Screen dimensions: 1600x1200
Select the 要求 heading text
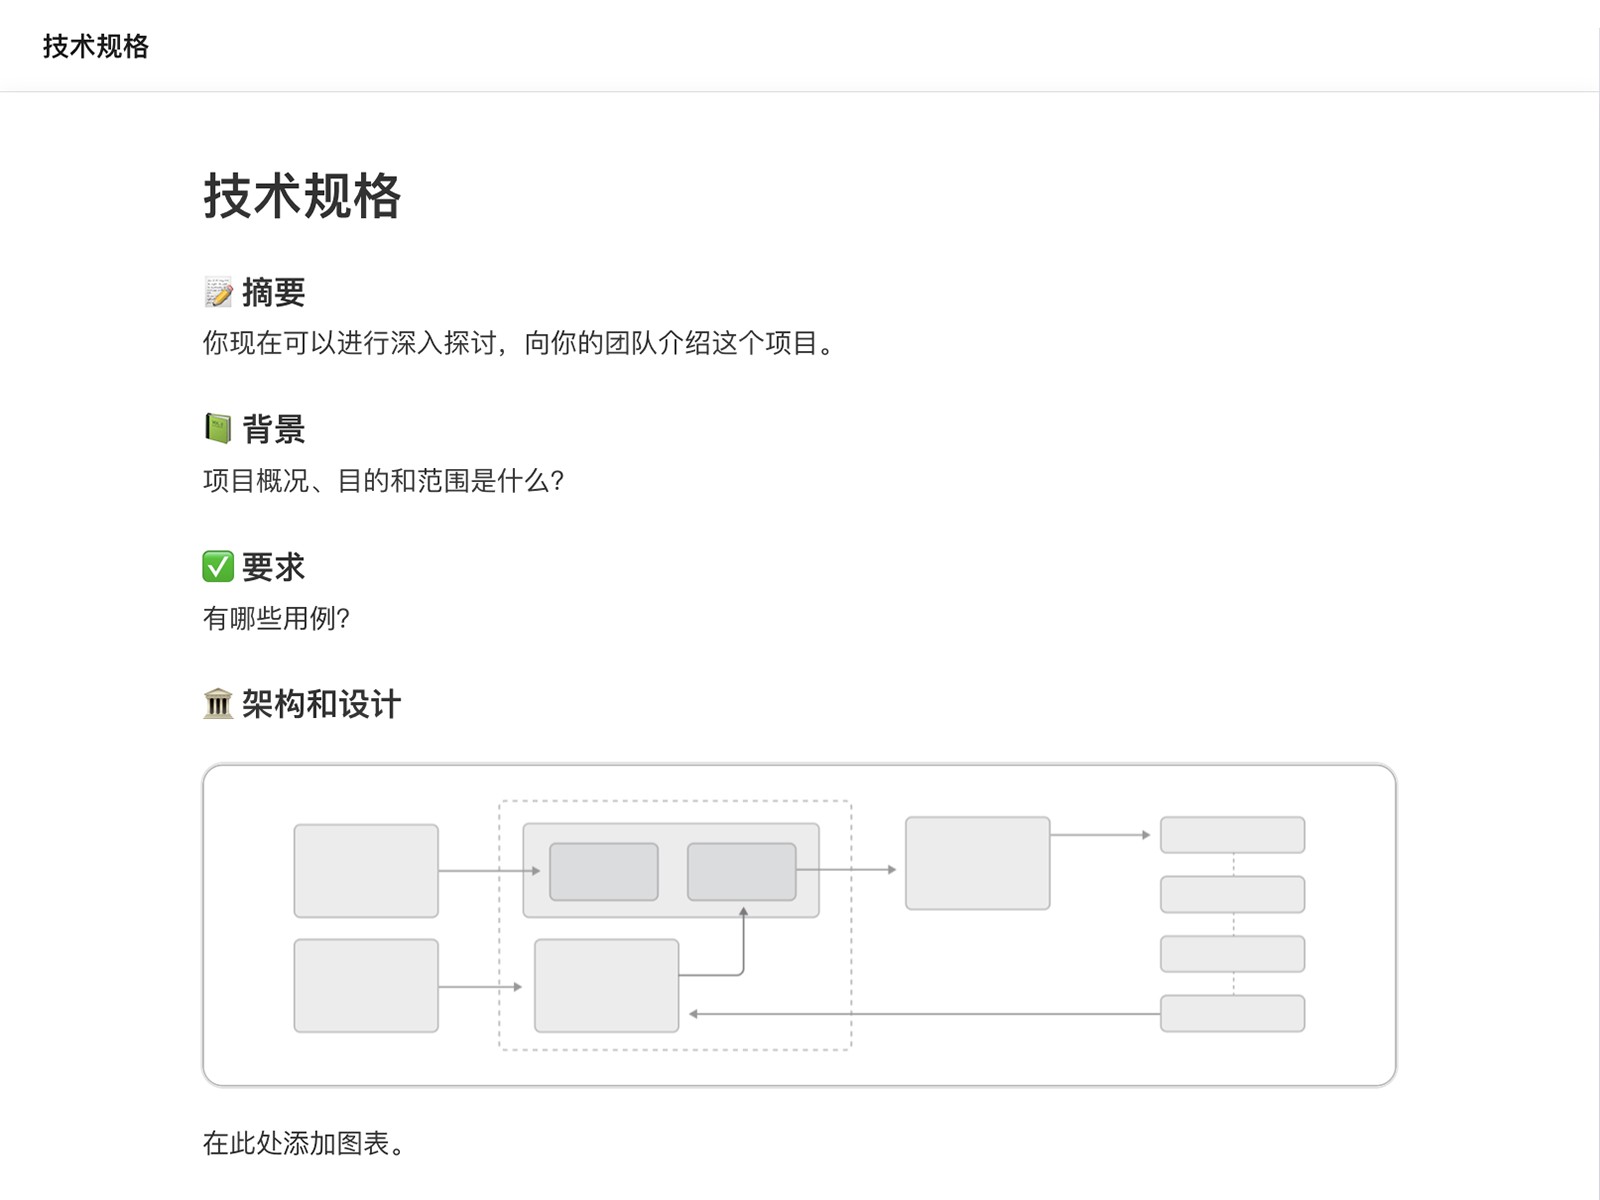273,567
